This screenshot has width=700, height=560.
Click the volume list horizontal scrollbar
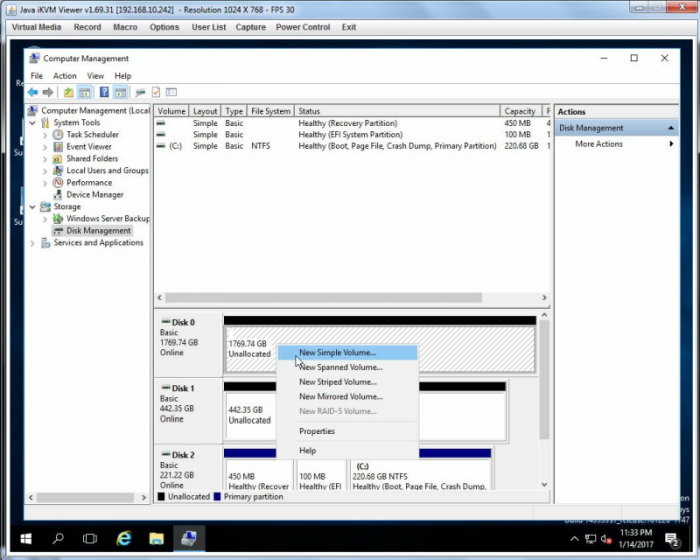coord(323,297)
